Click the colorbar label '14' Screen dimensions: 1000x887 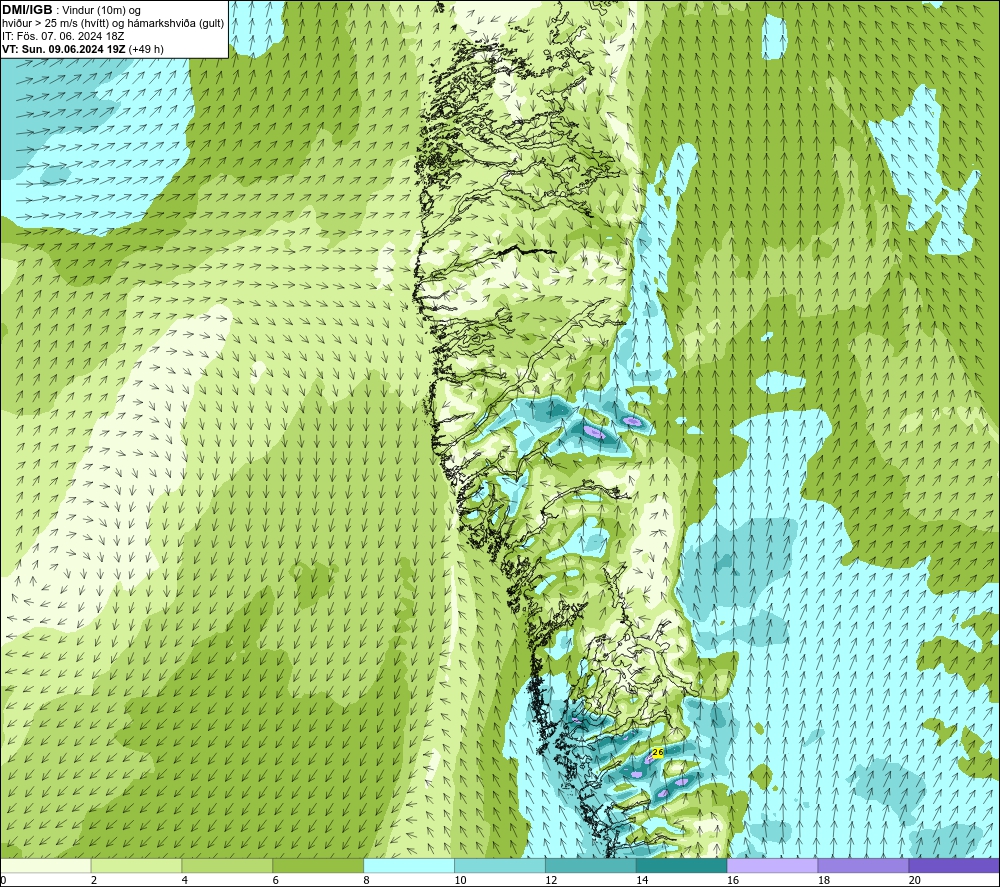point(642,881)
